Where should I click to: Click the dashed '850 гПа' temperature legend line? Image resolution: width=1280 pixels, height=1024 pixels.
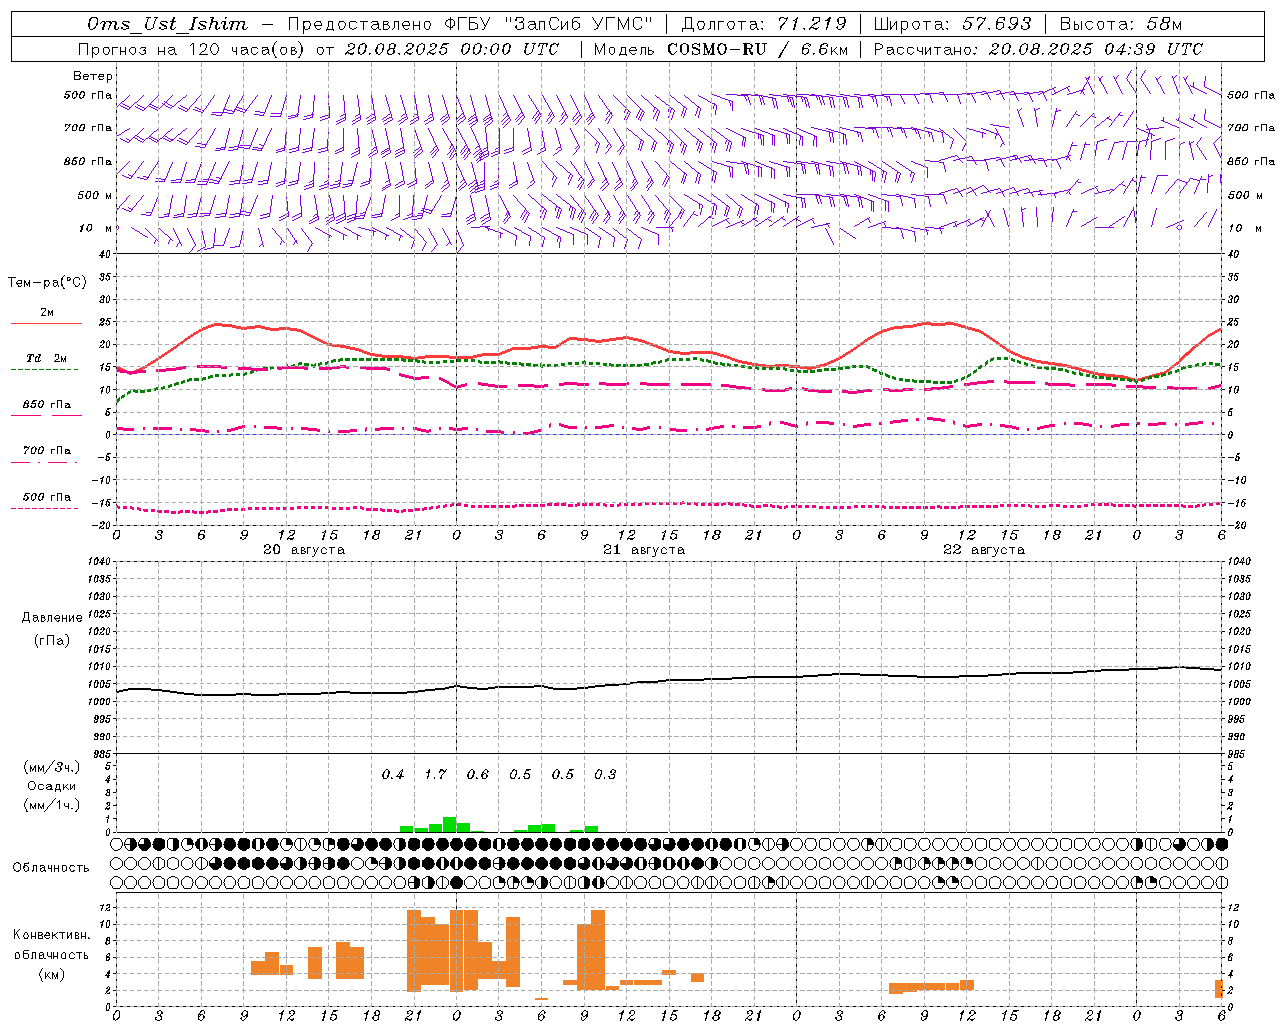[x=46, y=415]
